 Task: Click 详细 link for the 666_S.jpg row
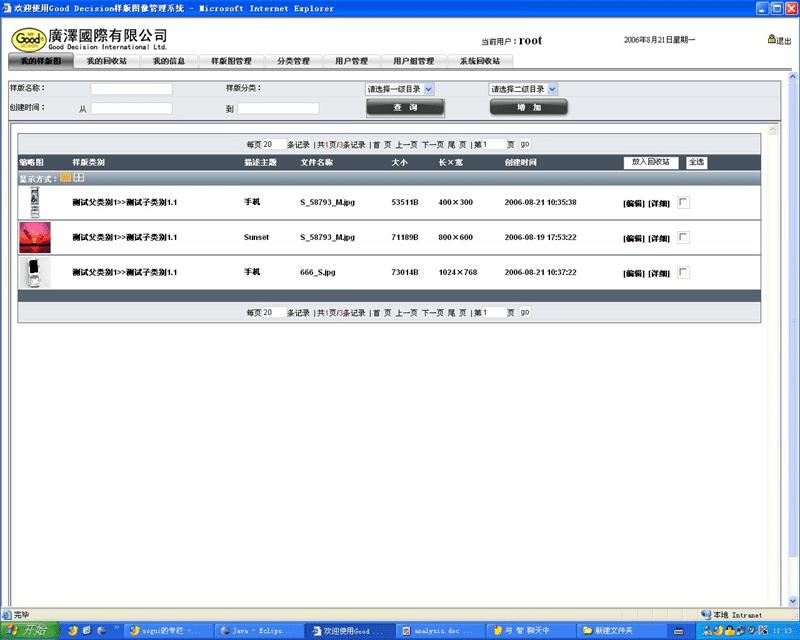click(x=659, y=273)
